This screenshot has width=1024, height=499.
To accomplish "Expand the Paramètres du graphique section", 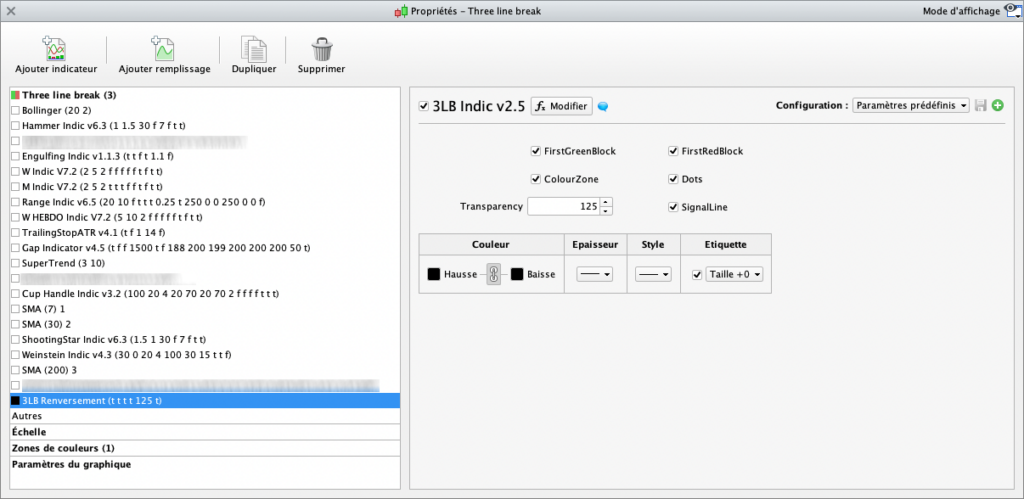I will [204, 465].
